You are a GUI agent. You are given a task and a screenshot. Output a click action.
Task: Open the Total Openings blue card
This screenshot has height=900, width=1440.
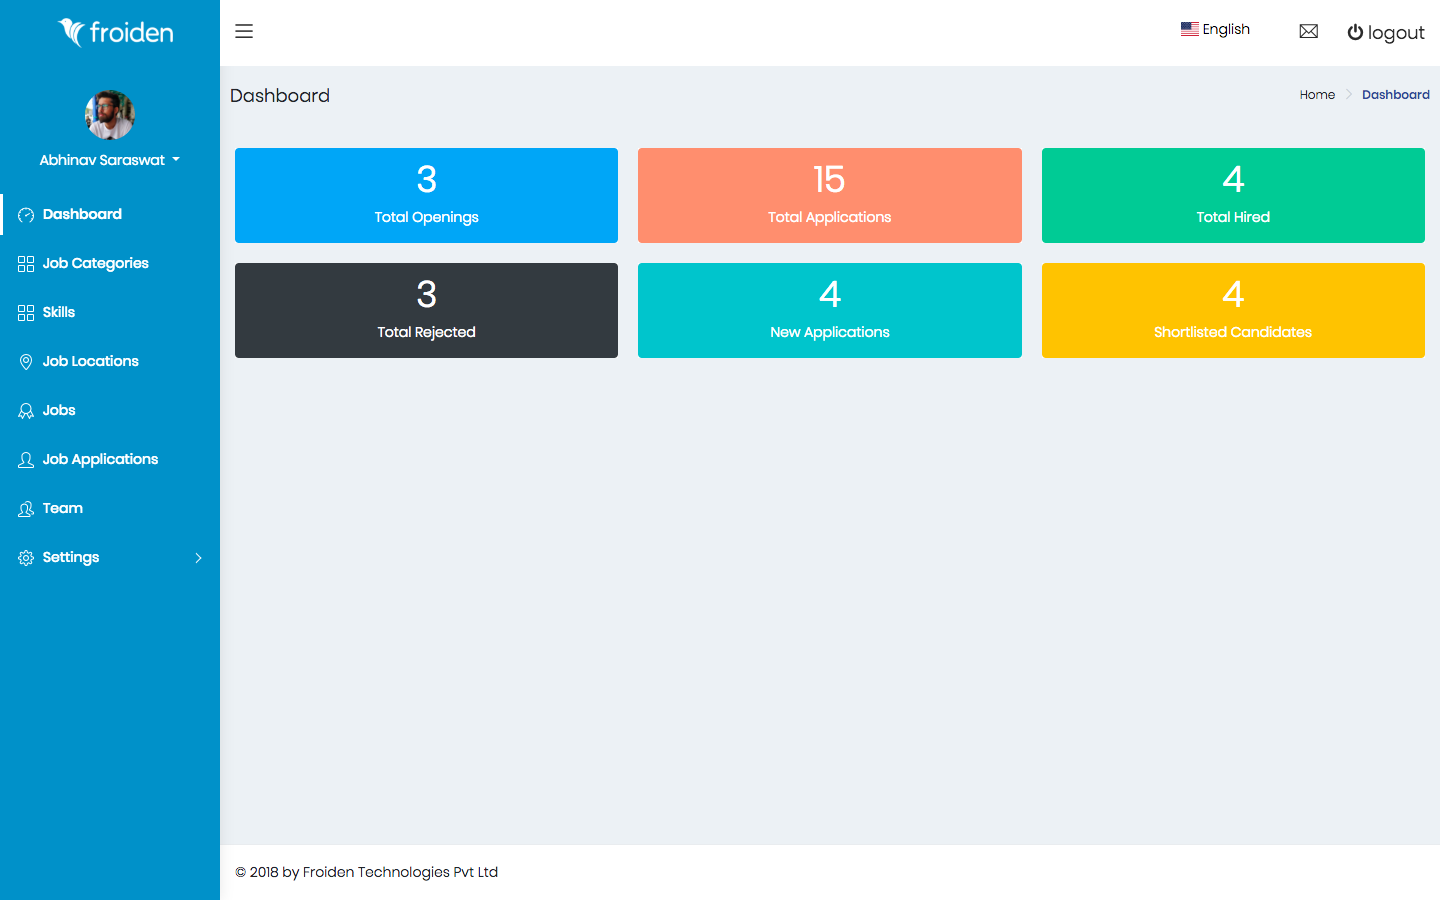tap(426, 195)
